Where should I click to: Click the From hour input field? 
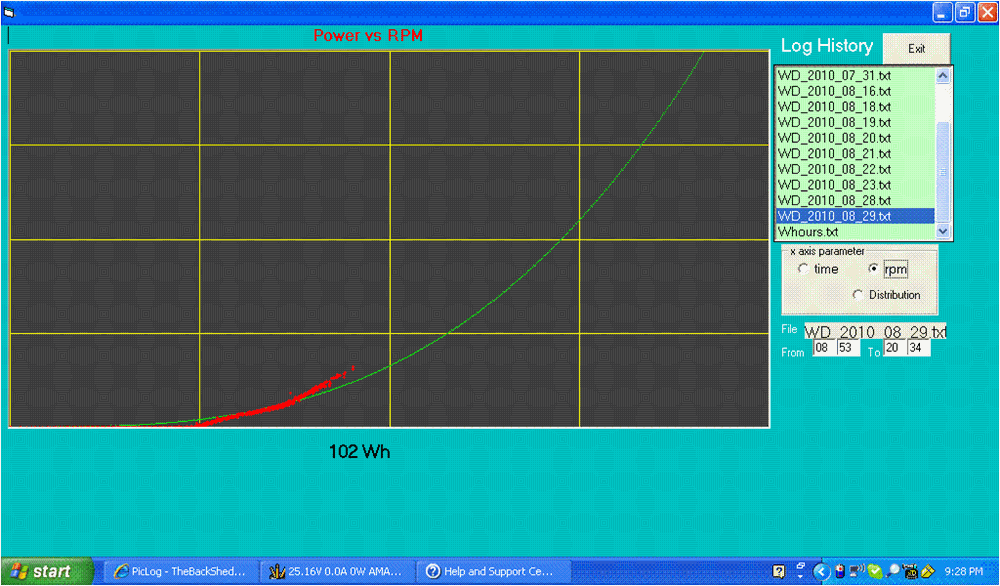click(x=822, y=349)
